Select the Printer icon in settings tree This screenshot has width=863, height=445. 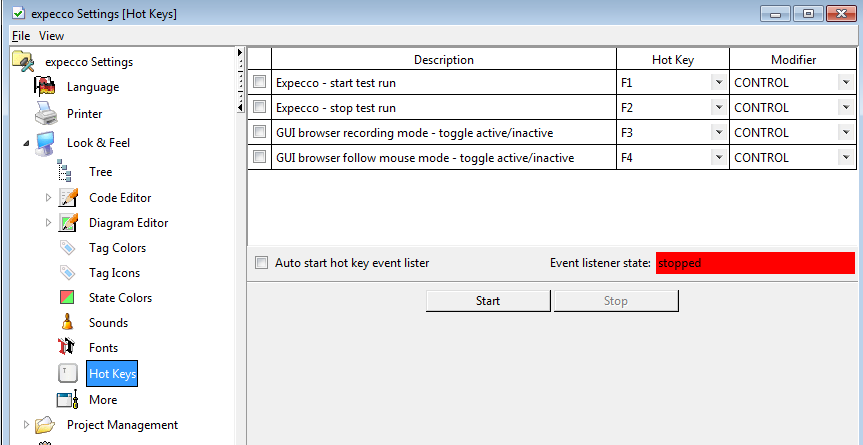click(45, 114)
